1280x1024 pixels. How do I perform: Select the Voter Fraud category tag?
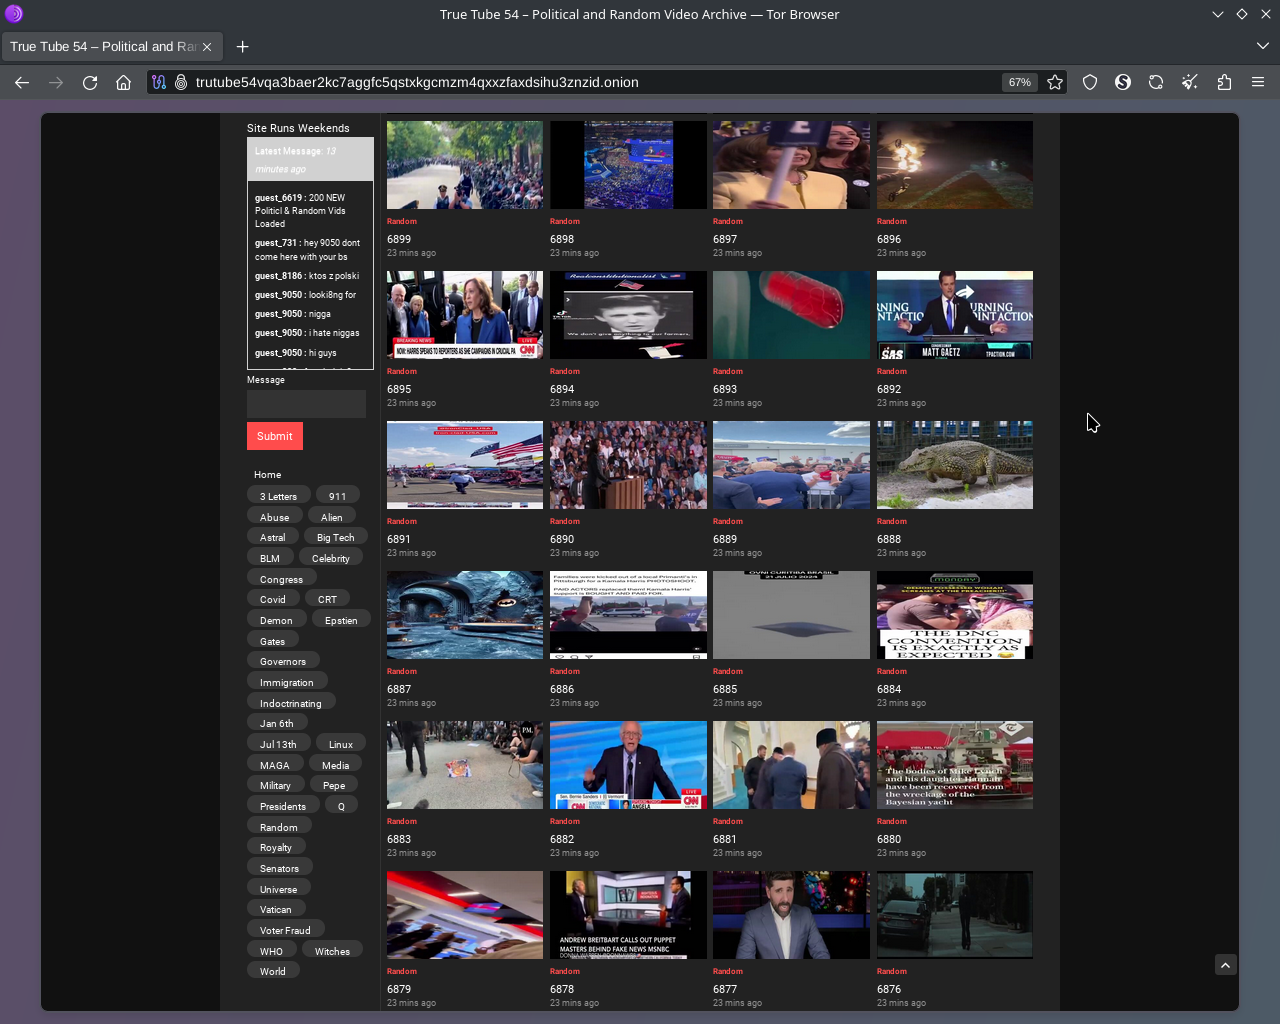click(285, 930)
